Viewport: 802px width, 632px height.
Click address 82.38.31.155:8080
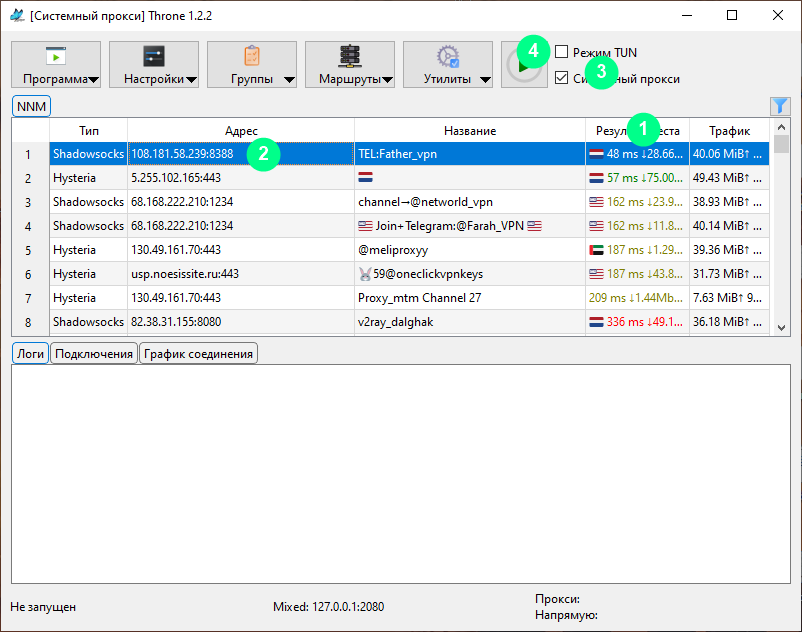176,322
